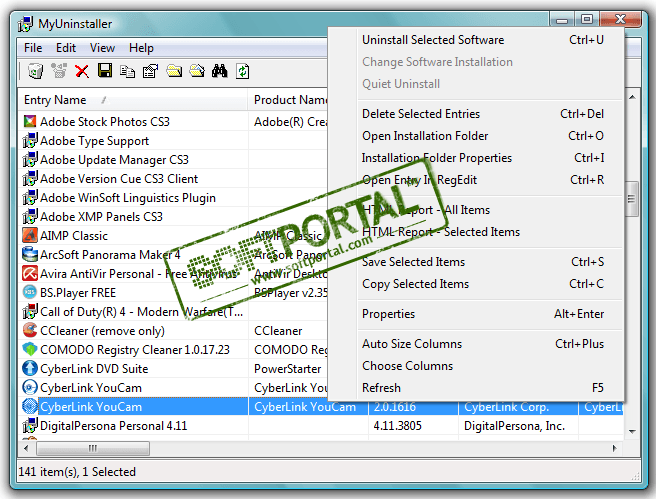
Task: Click the properties toolbar icon
Action: 150,71
